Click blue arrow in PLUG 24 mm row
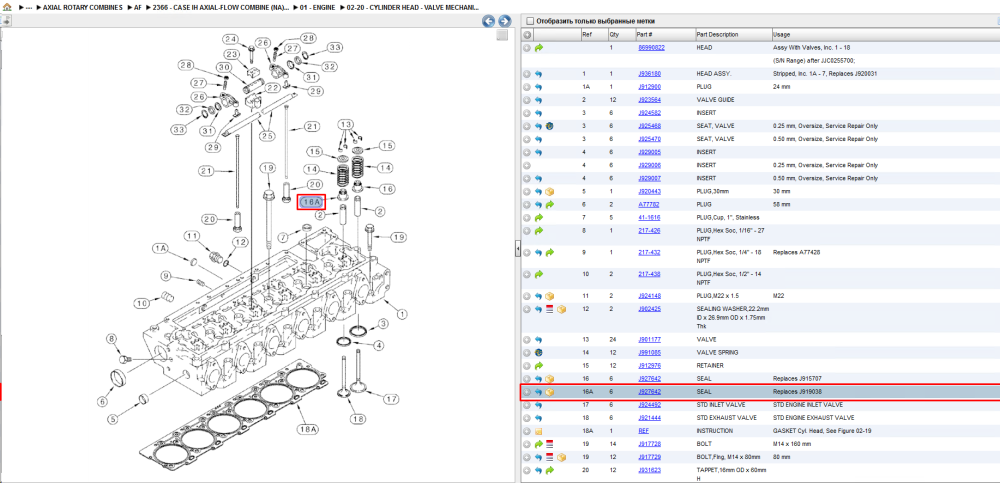Screen dimensions: 1000x483 [x=539, y=87]
